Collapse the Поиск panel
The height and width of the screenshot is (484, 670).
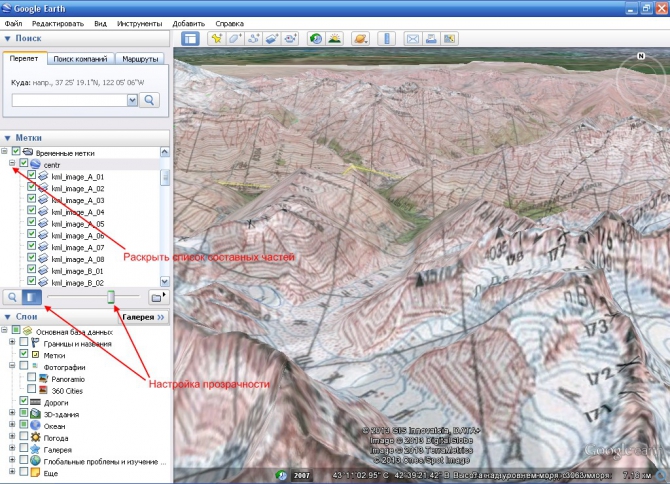point(7,38)
